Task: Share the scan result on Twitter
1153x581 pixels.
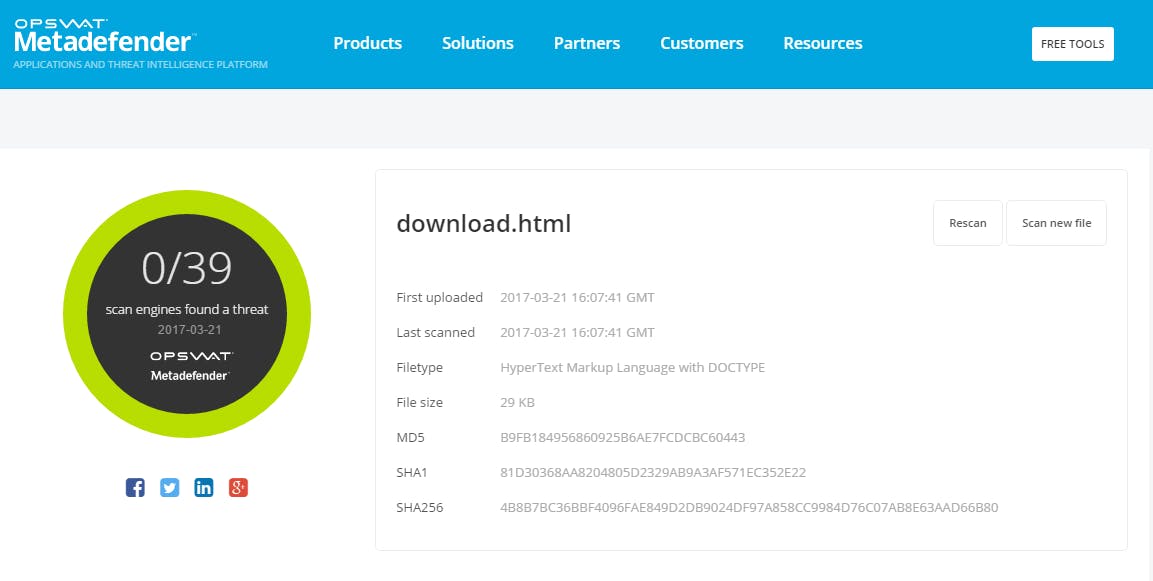Action: (170, 487)
